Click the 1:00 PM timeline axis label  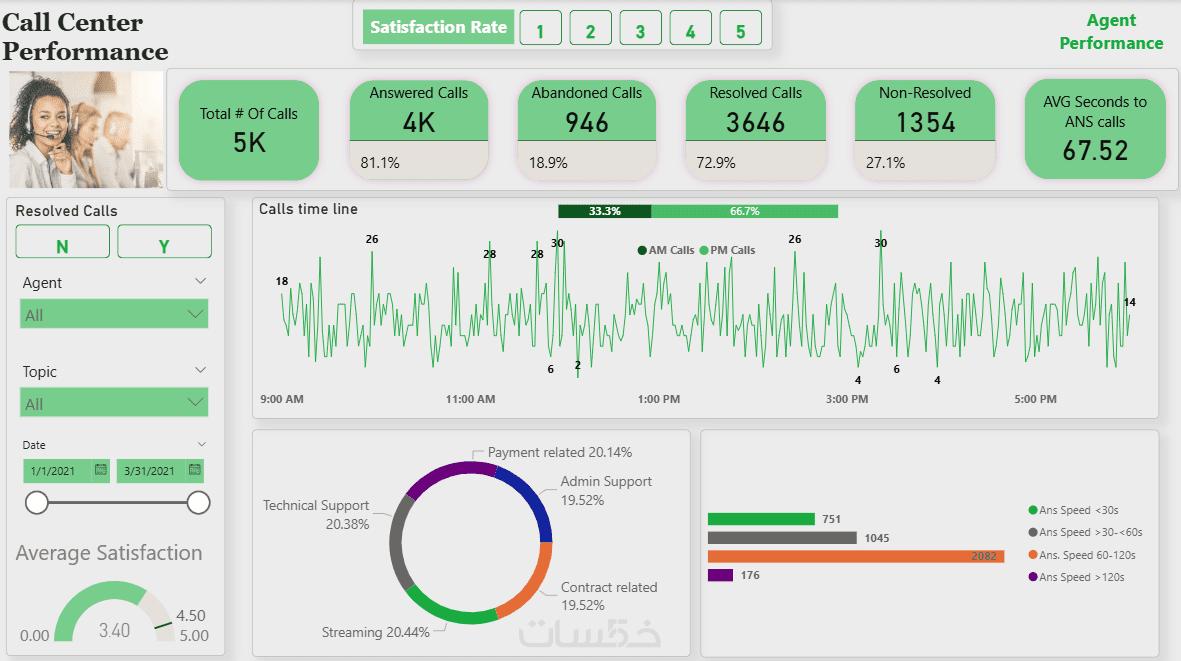pos(659,399)
